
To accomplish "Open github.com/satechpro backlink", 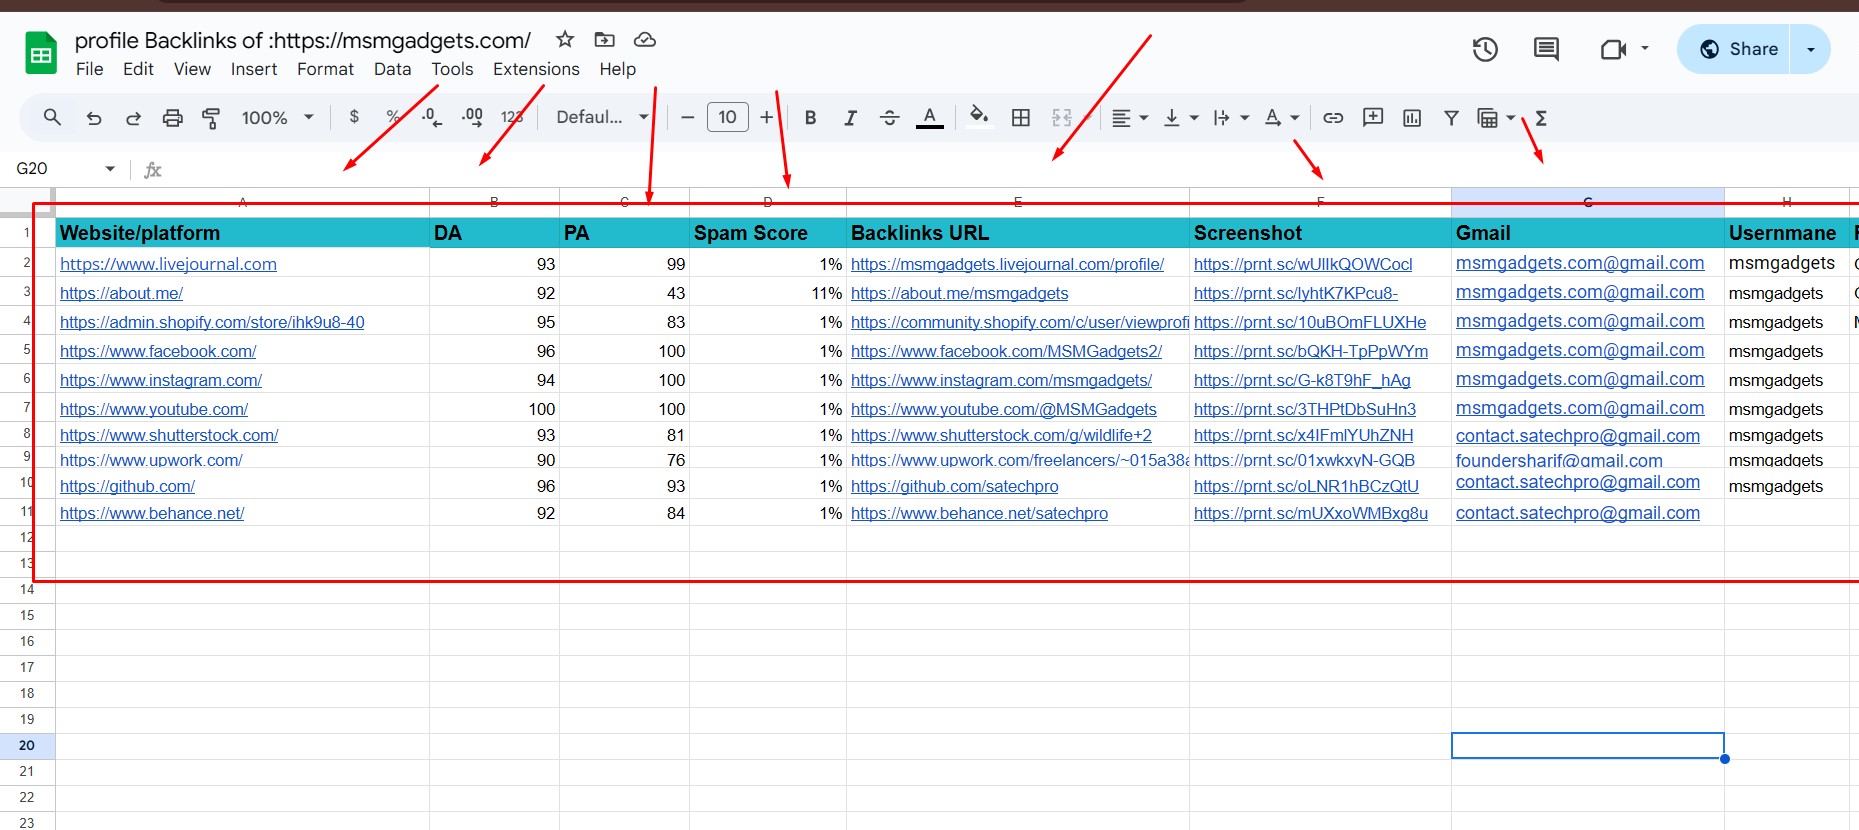I will pos(954,486).
